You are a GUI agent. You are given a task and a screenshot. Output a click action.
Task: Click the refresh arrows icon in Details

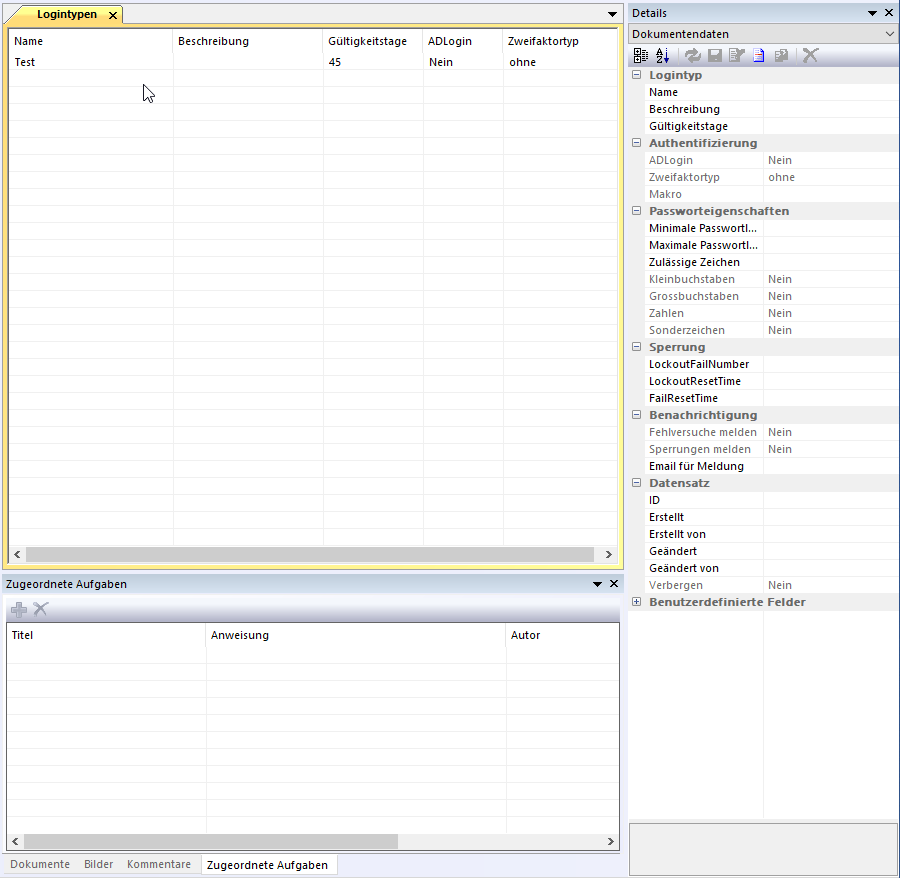[x=692, y=56]
